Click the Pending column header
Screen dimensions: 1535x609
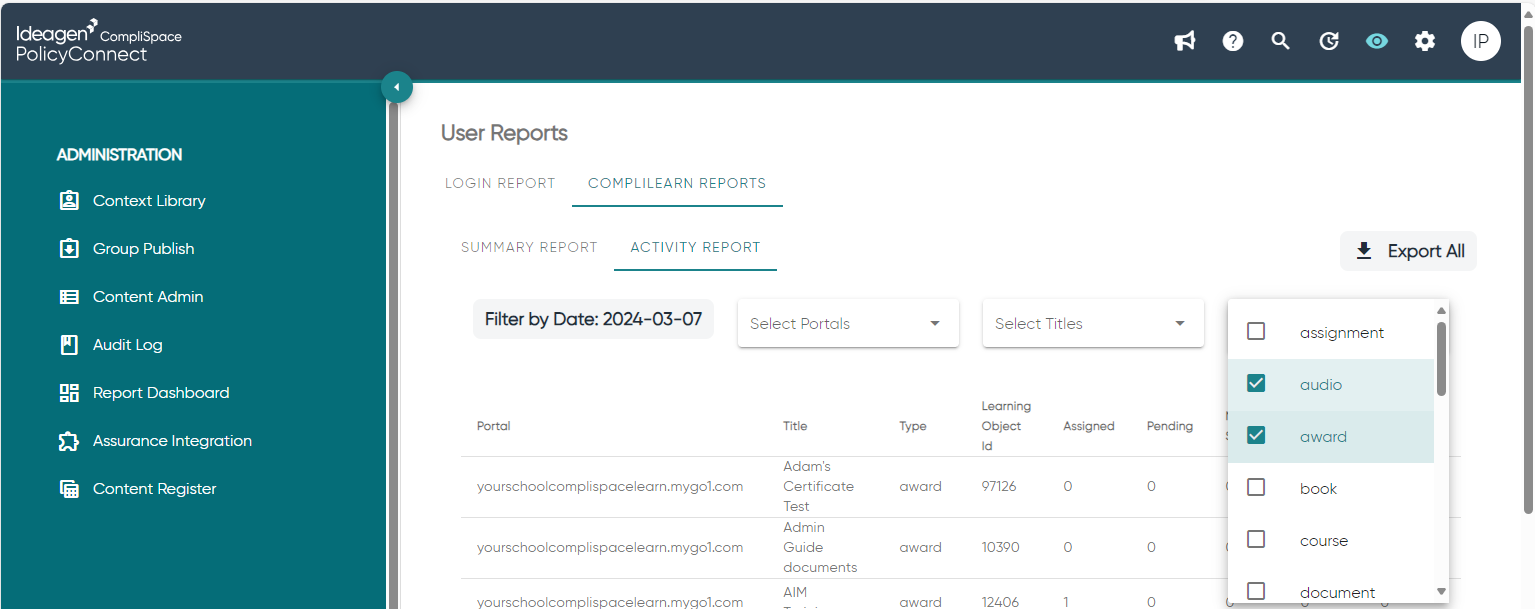[x=1170, y=426]
